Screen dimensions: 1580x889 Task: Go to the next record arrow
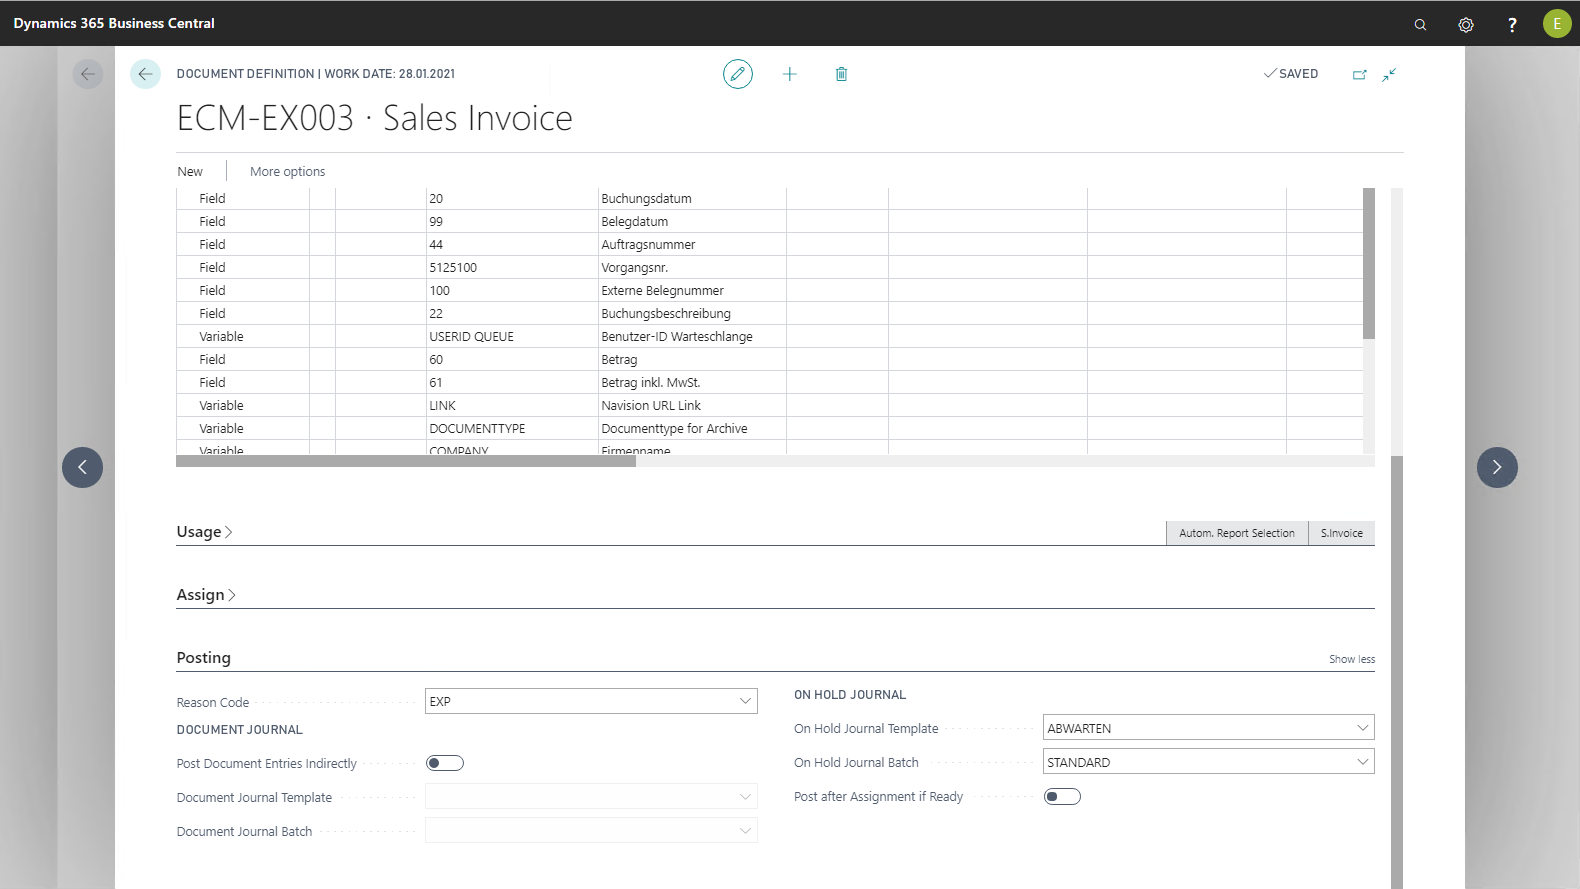pos(1497,467)
